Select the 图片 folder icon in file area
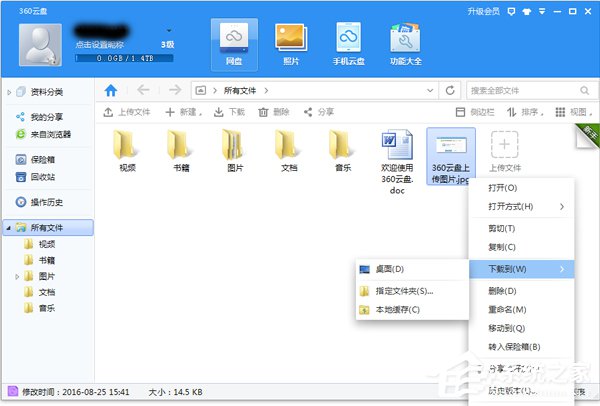This screenshot has height=406, width=600. pyautogui.click(x=233, y=145)
